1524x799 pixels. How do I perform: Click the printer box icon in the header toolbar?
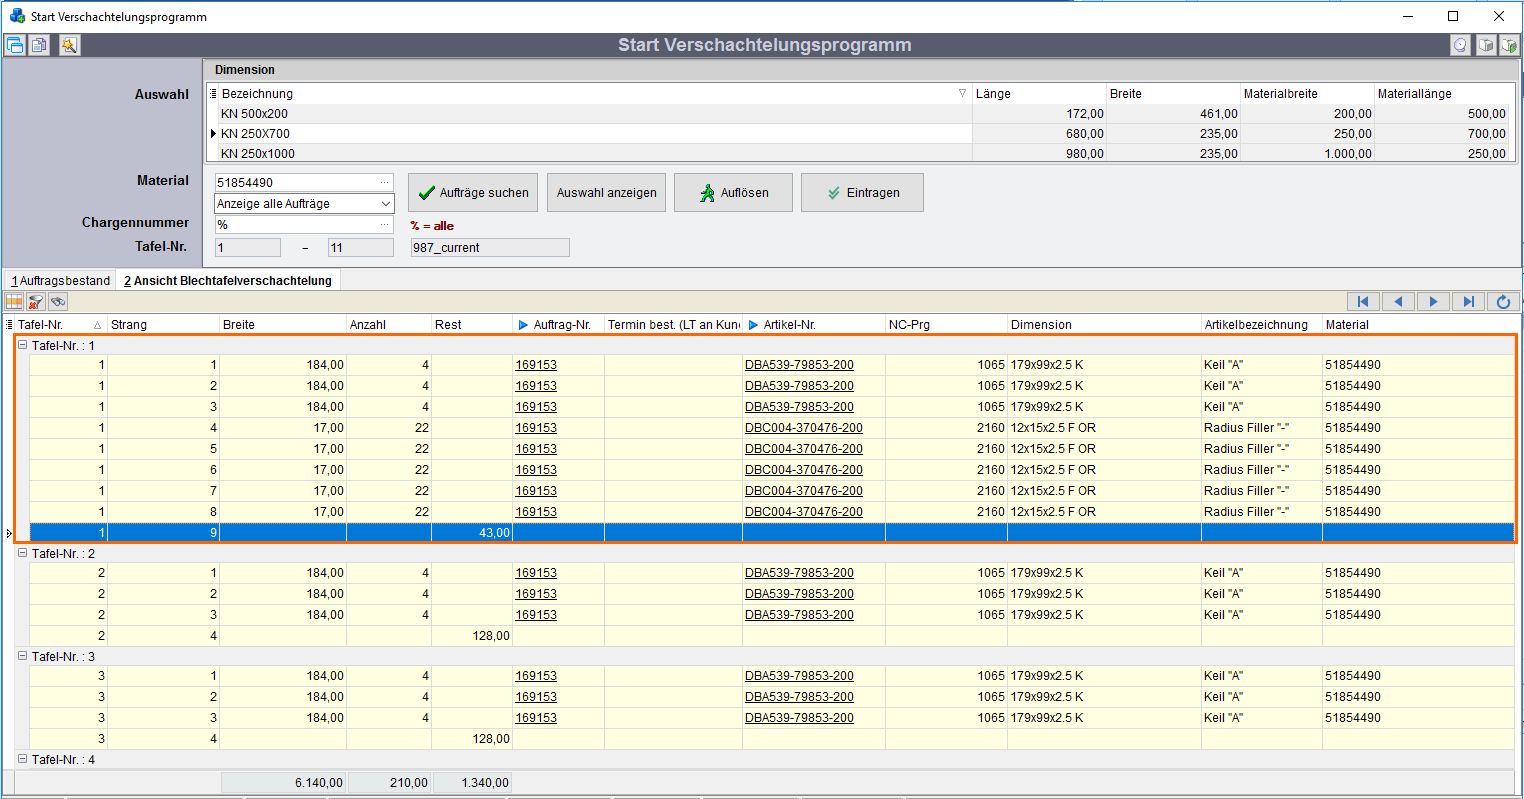(x=1486, y=45)
